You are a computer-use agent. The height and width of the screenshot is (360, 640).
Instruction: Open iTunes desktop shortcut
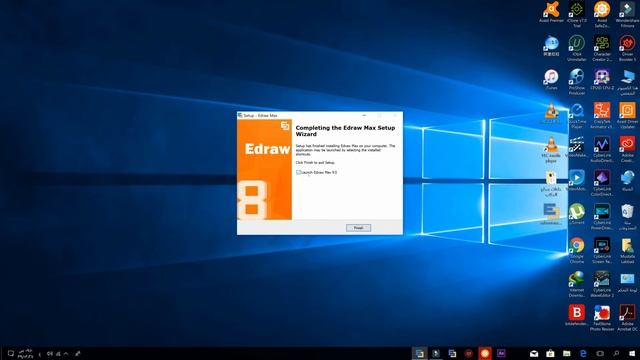tap(551, 80)
